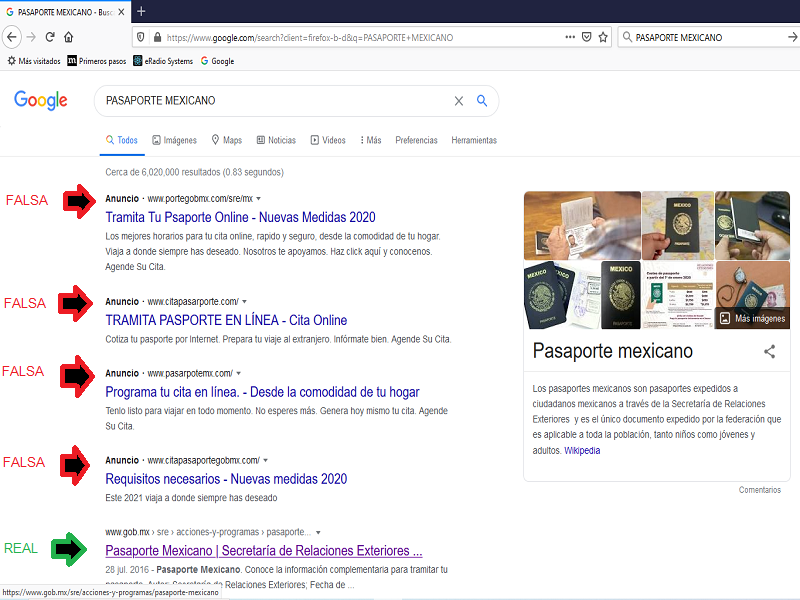The width and height of the screenshot is (800, 600).
Task: Click the address bar URL
Action: click(x=310, y=38)
